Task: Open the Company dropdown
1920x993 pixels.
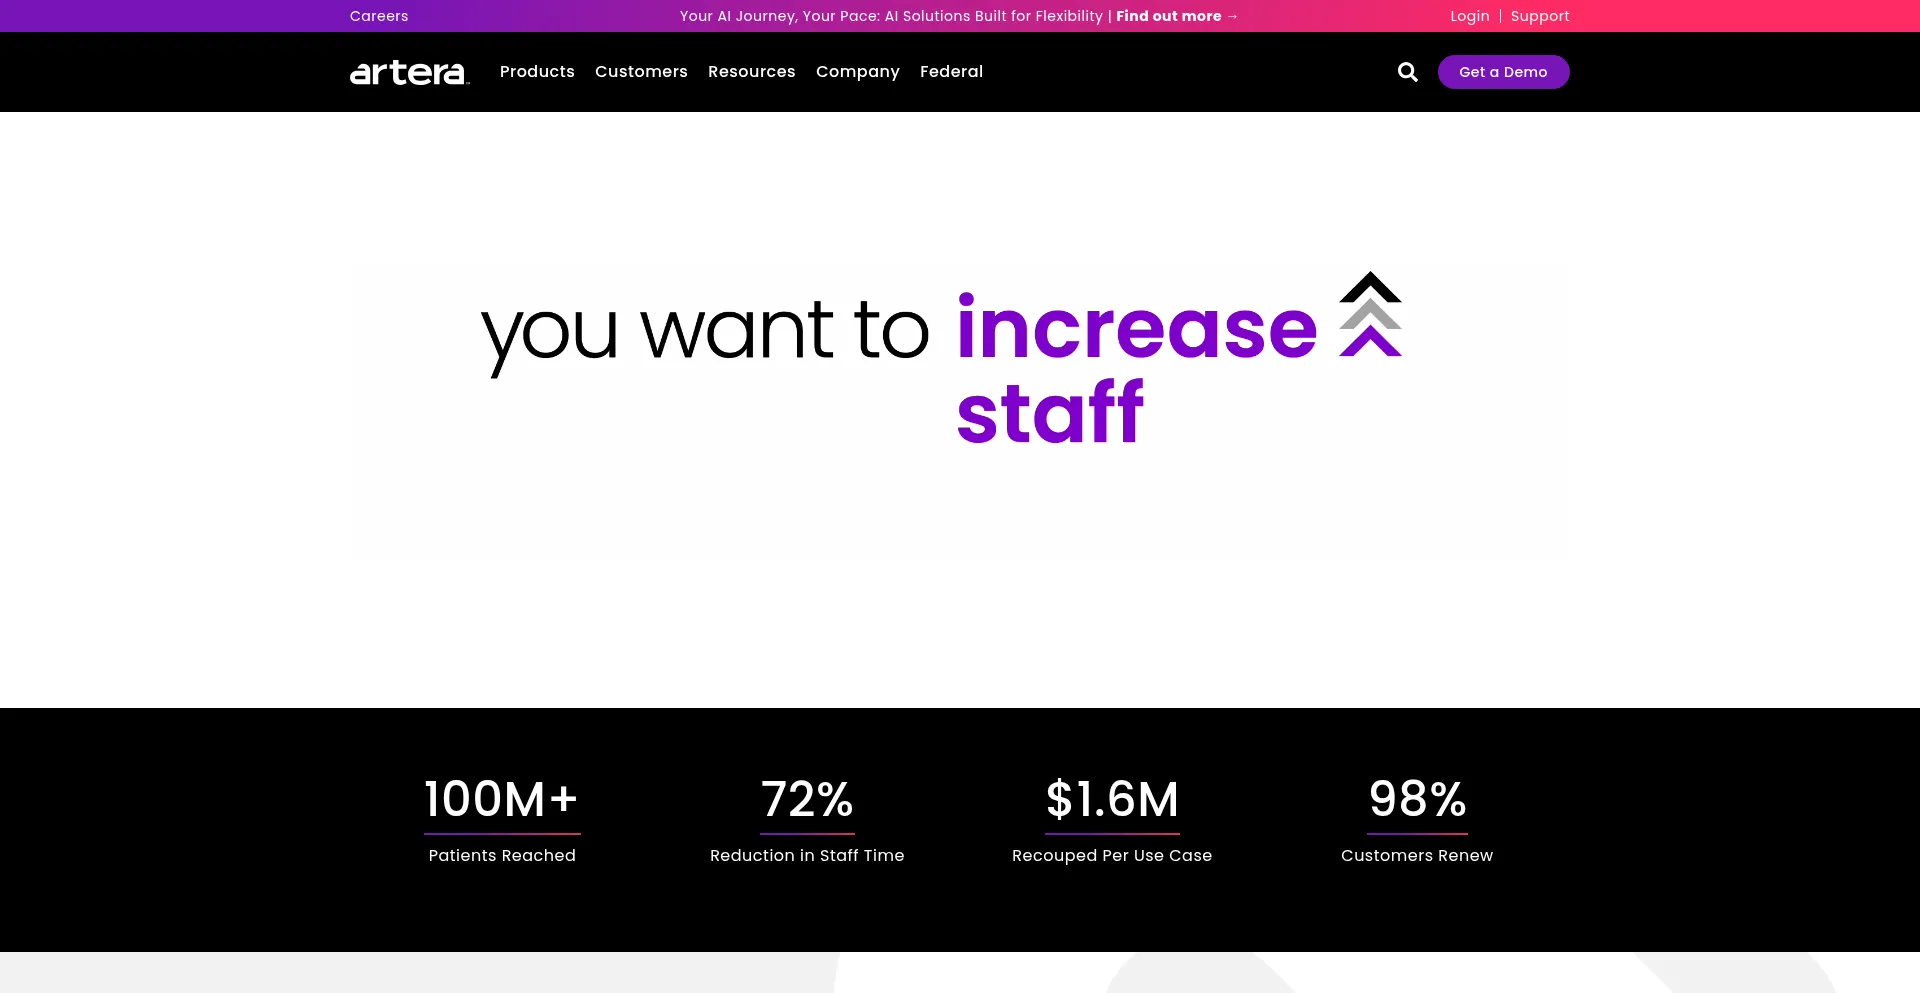Action: pos(857,72)
